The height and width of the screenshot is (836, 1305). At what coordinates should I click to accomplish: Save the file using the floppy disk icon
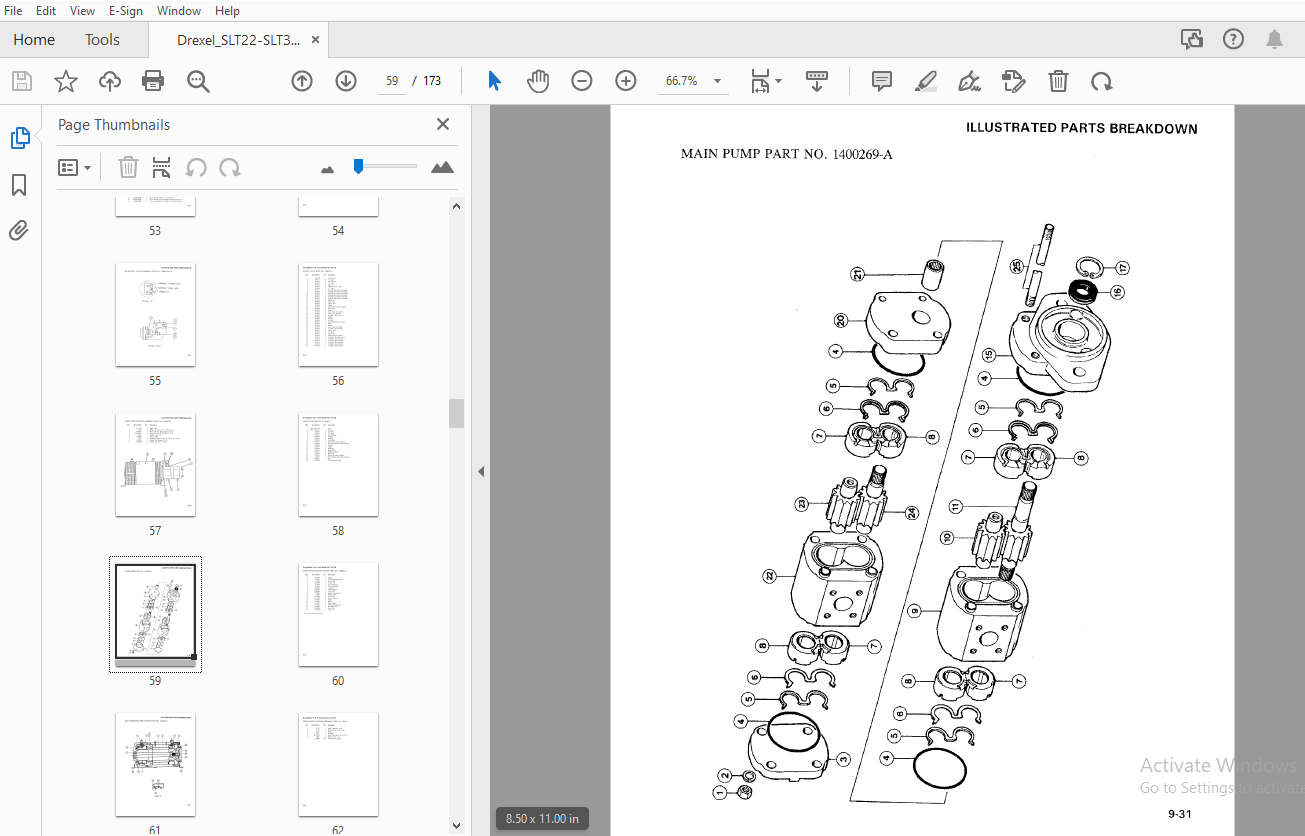click(22, 81)
